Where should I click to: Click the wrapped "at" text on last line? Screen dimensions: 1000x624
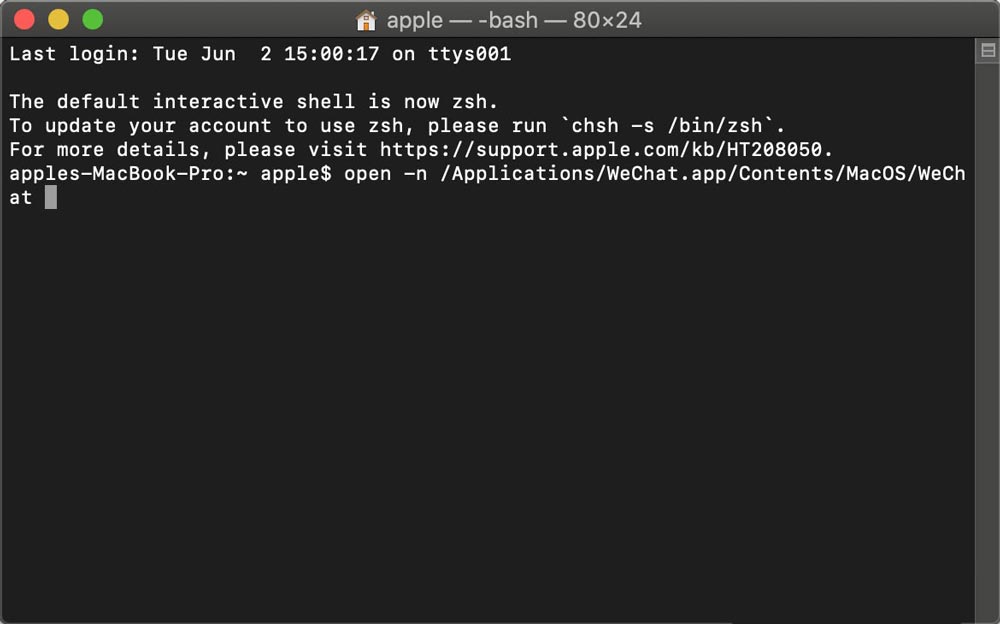[x=20, y=198]
